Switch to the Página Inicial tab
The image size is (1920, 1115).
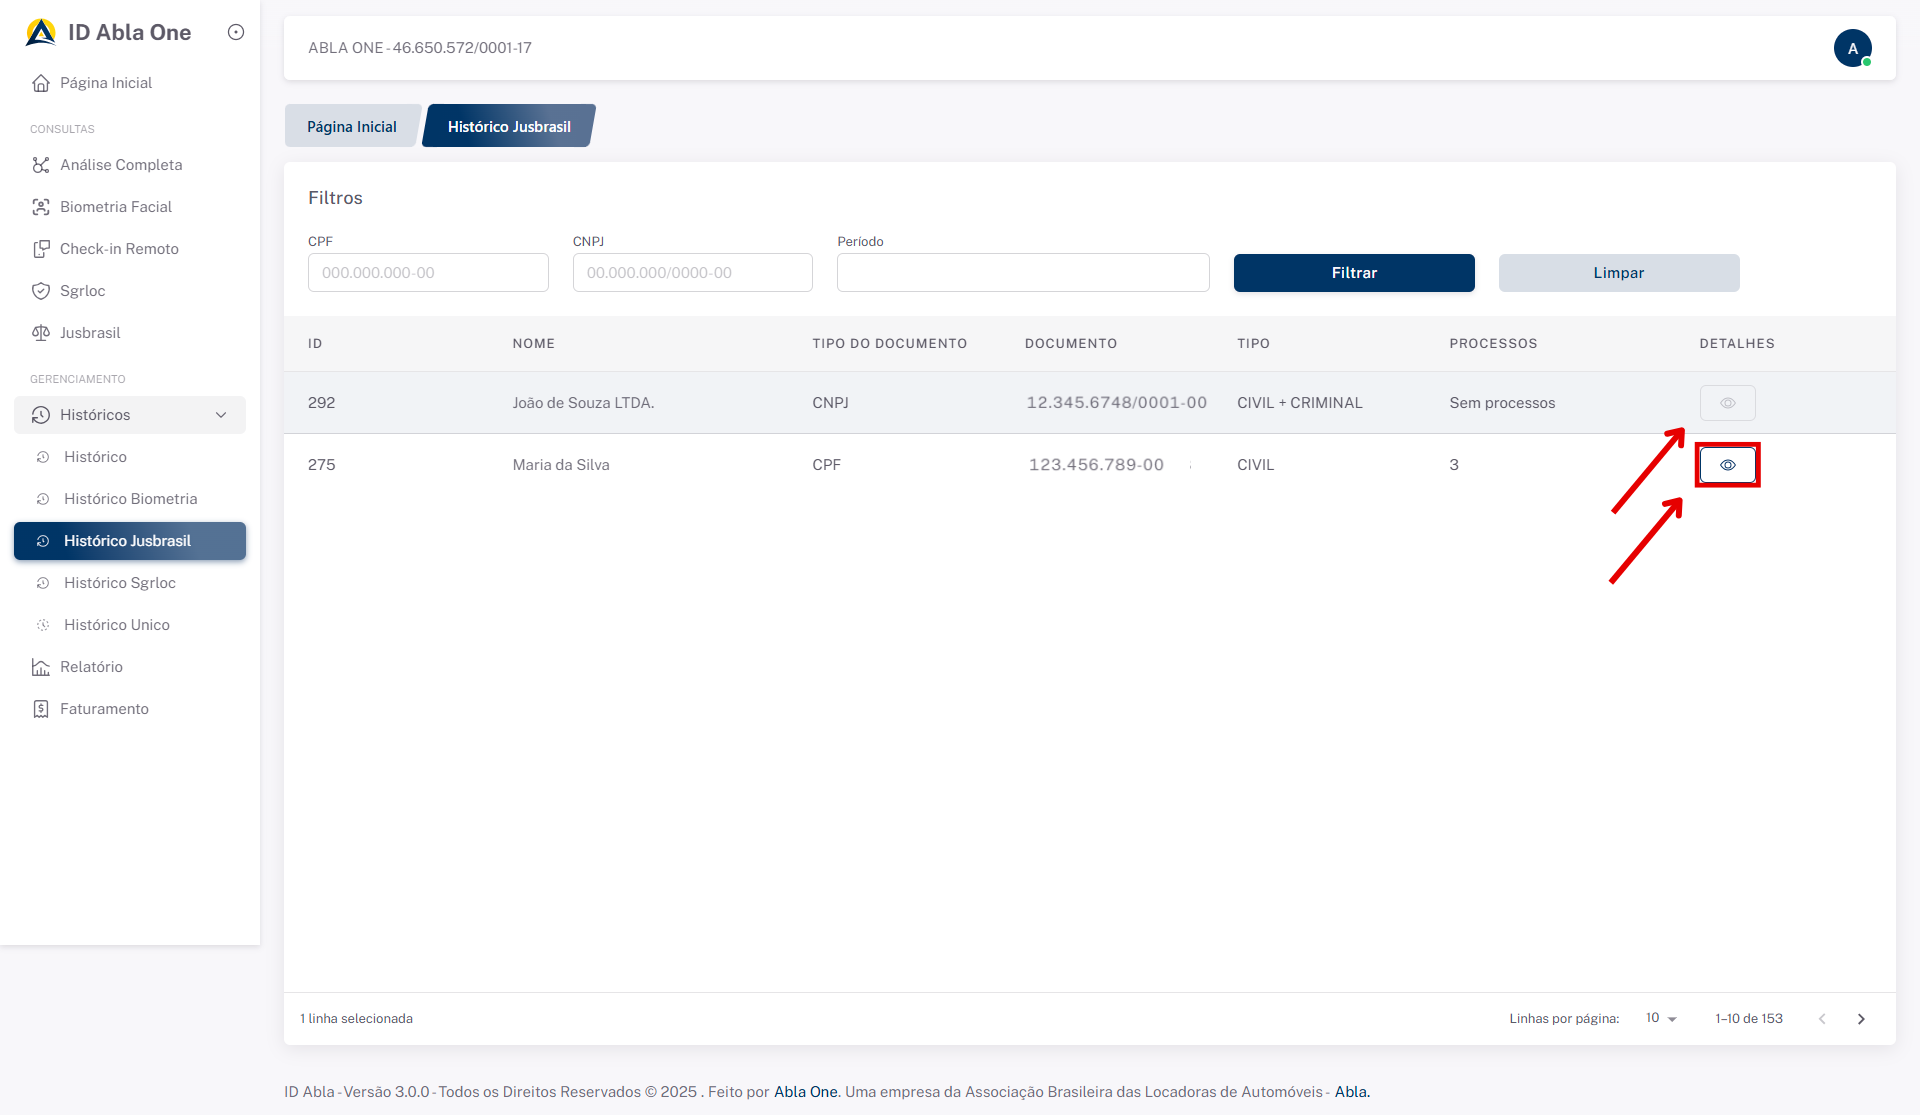[x=351, y=127]
